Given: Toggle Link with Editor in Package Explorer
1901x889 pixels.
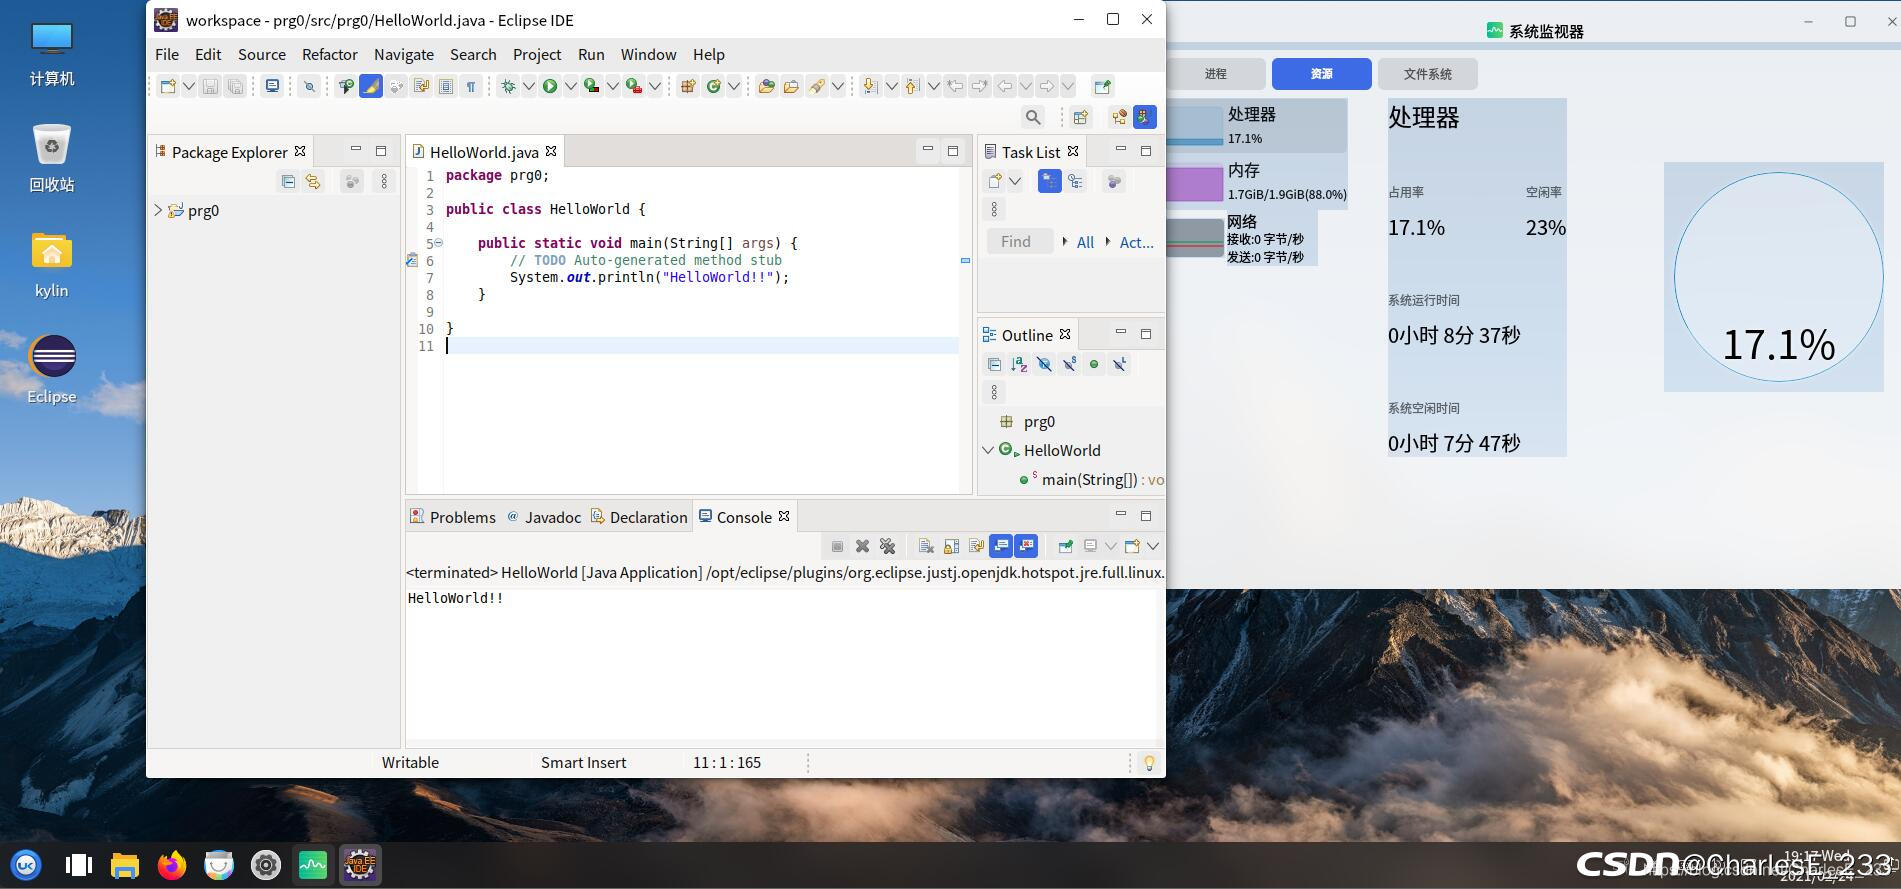Looking at the screenshot, I should (x=313, y=181).
